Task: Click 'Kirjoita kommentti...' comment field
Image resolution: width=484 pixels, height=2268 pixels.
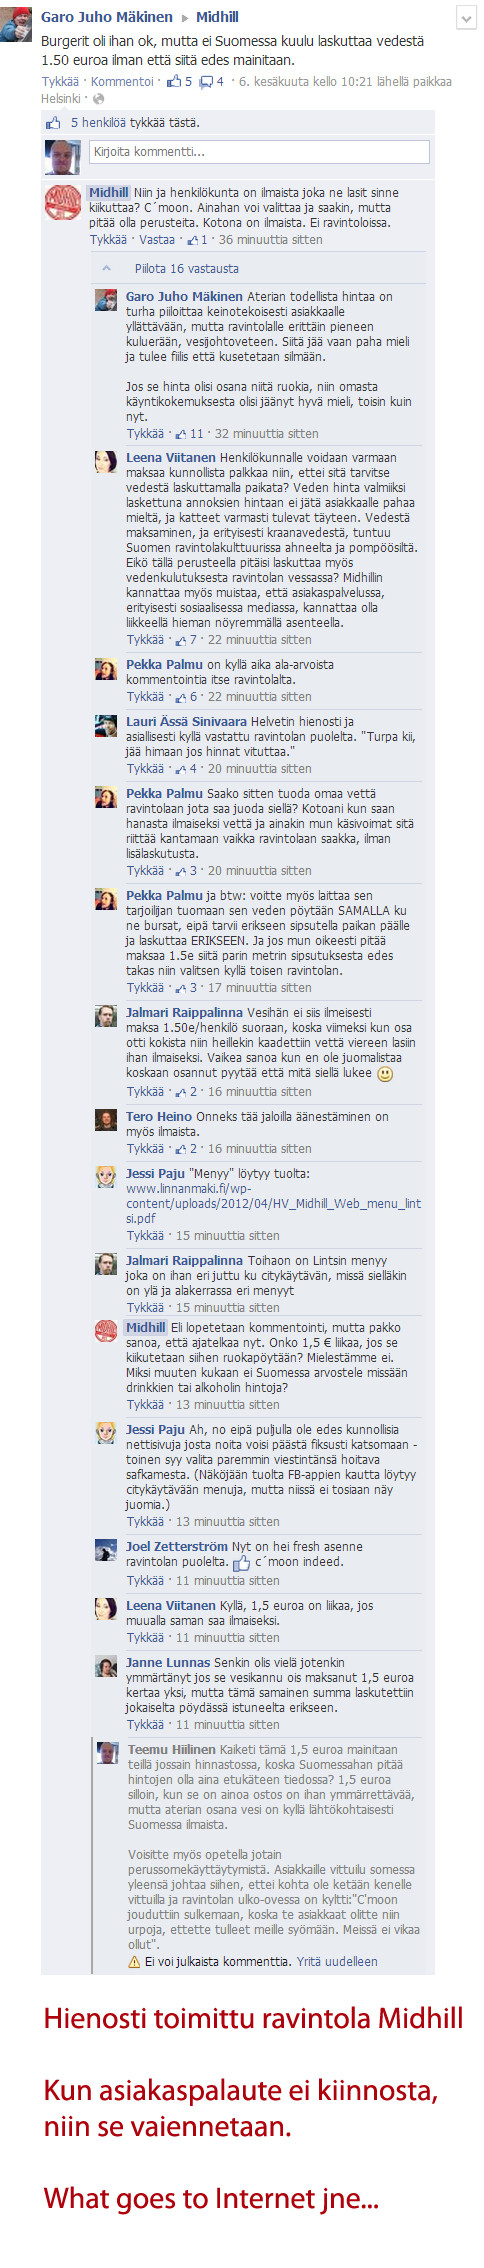Action: pos(259,152)
